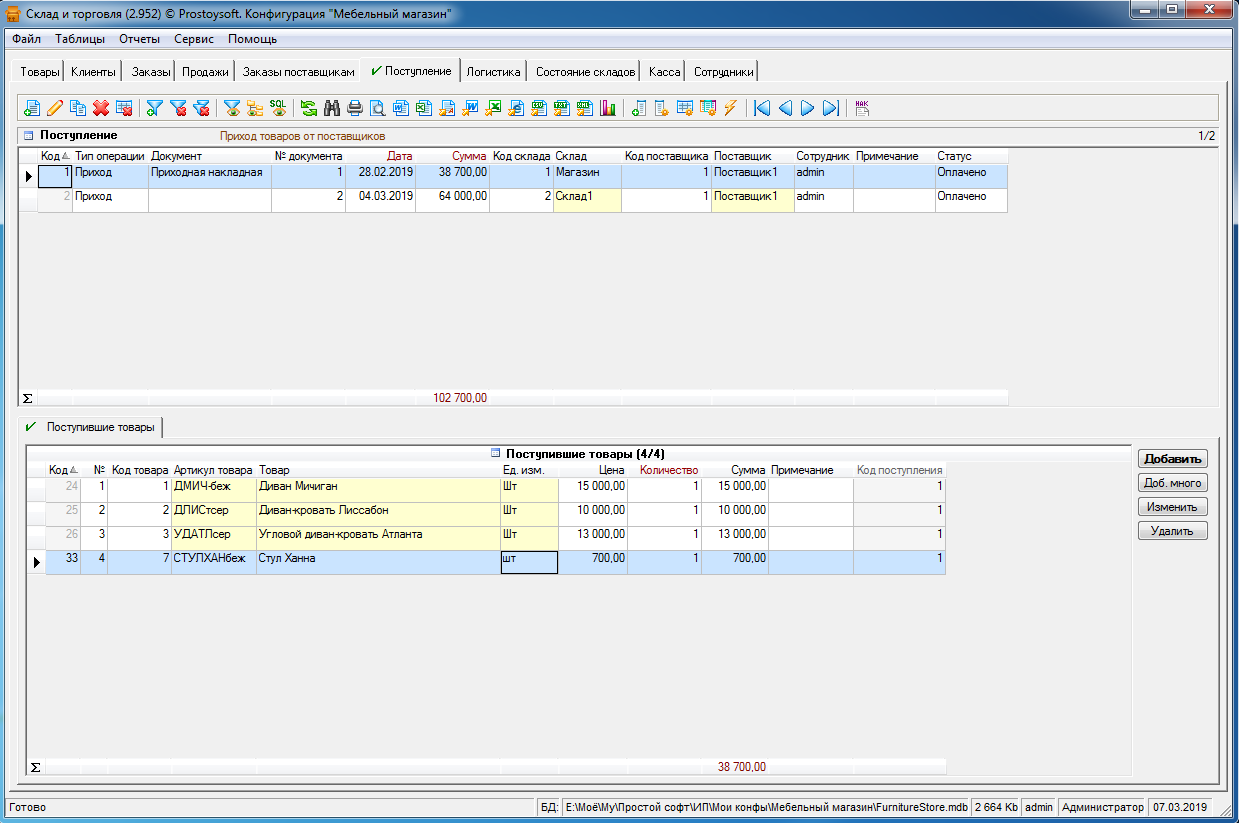Open the Отчеты menu
This screenshot has width=1239, height=823.
139,39
